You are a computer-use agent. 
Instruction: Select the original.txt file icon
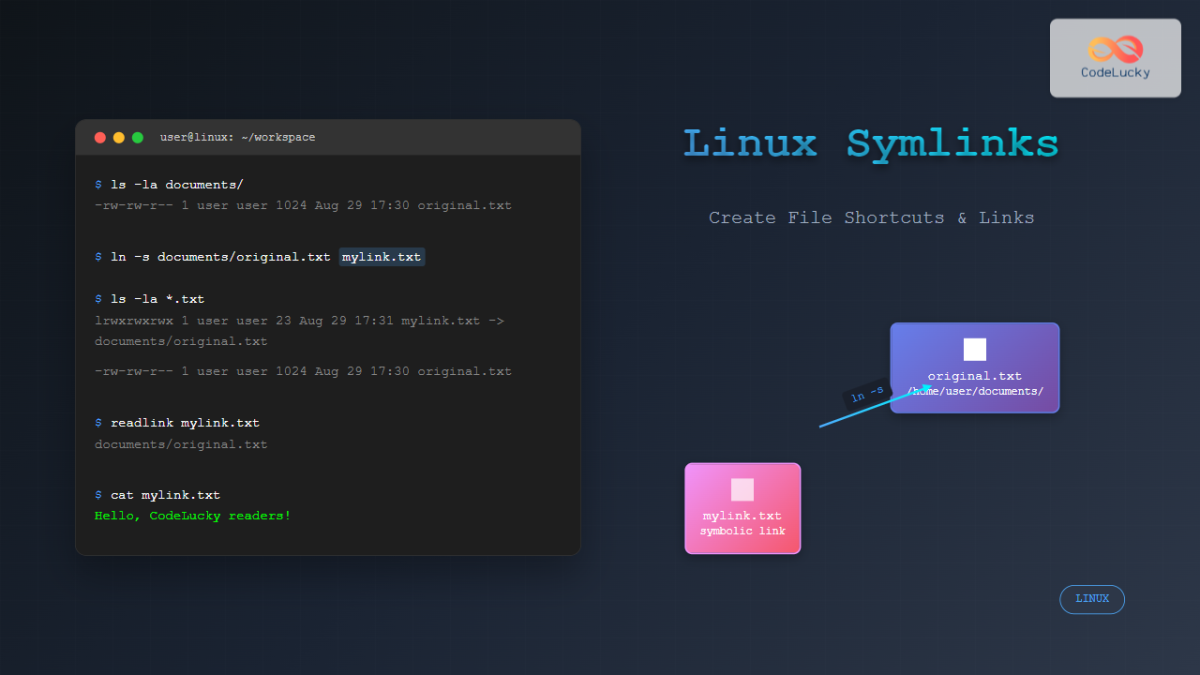974,368
